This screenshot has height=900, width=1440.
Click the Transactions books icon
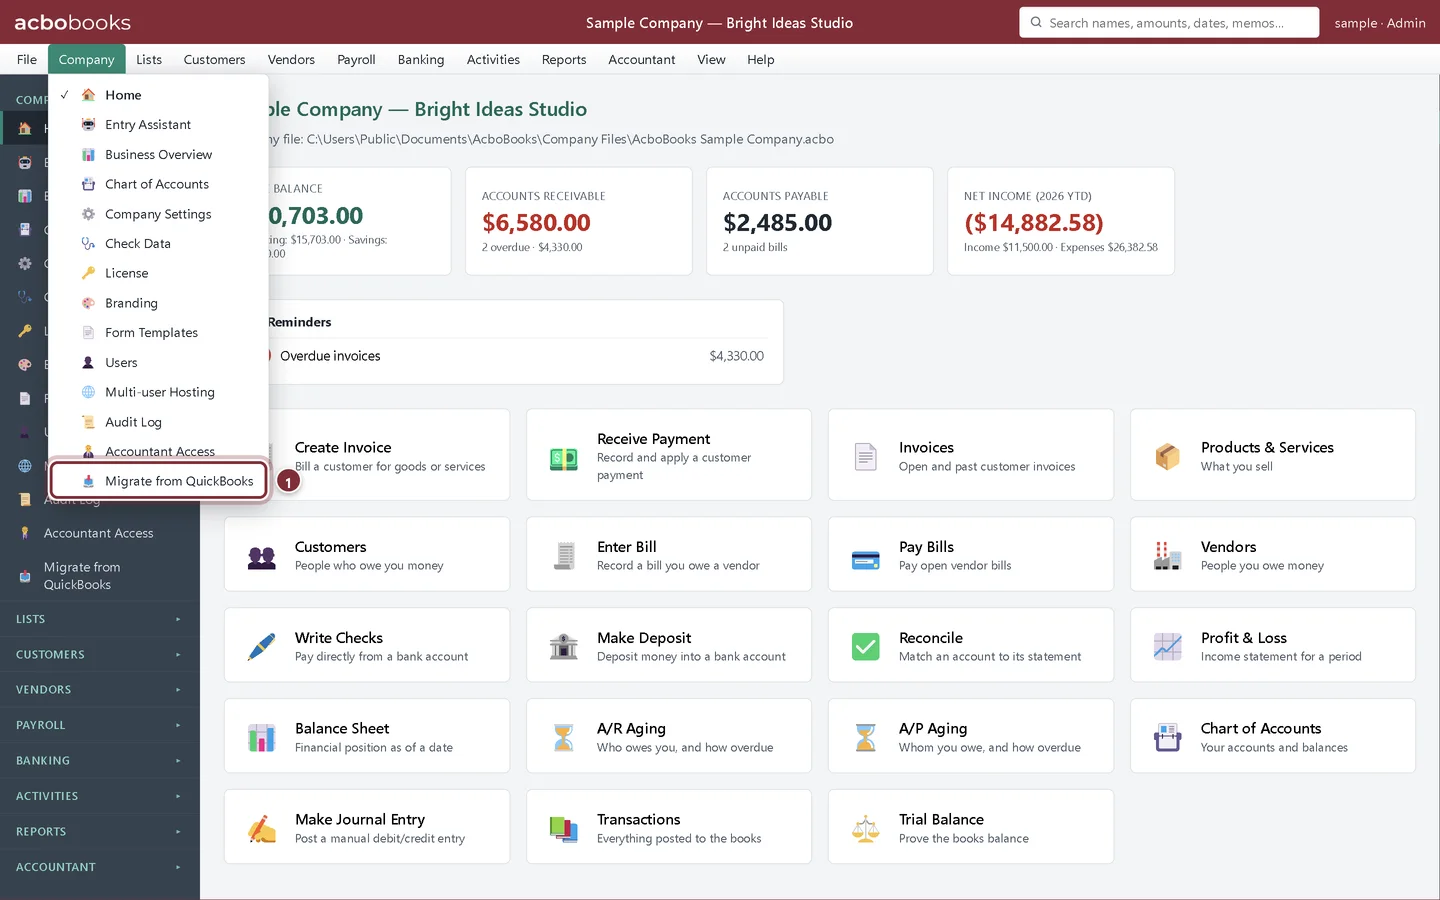click(564, 829)
